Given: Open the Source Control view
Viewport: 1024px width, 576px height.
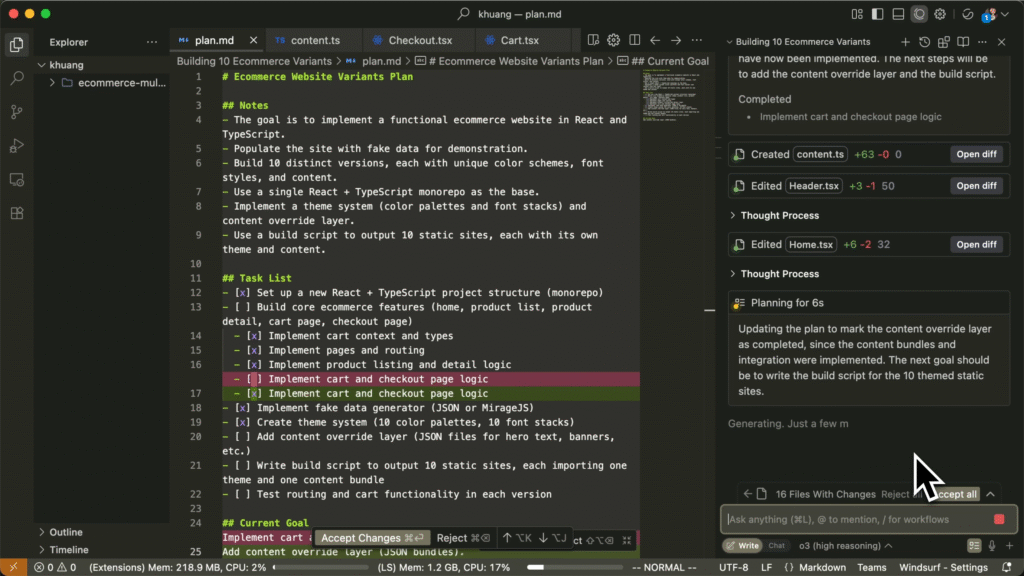Looking at the screenshot, I should coord(16,112).
